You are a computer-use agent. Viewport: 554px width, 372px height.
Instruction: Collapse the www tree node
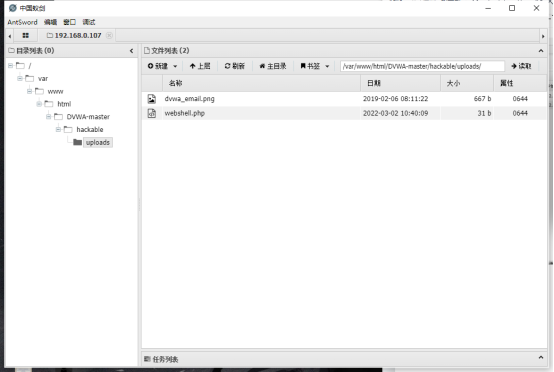pos(30,91)
